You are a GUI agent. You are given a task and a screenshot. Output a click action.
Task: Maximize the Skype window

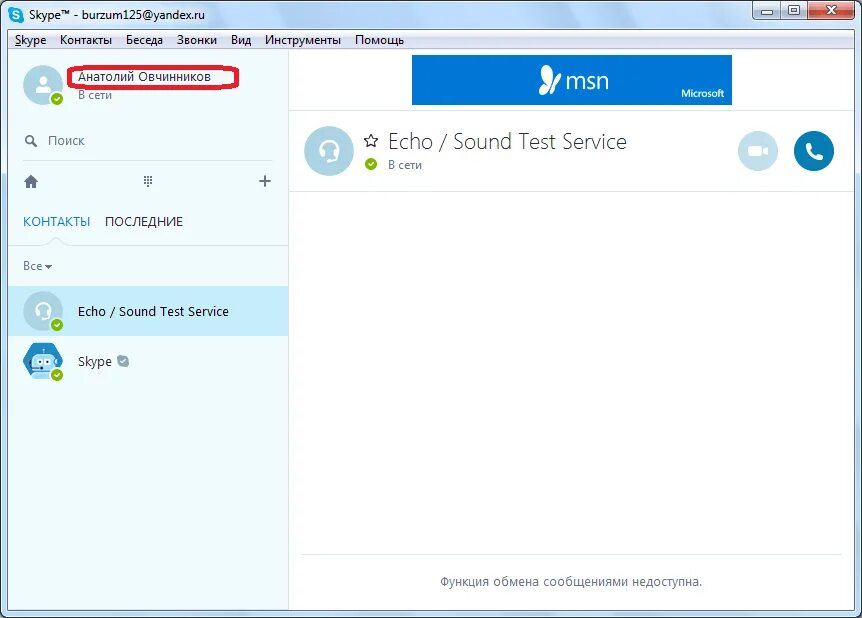click(x=794, y=11)
